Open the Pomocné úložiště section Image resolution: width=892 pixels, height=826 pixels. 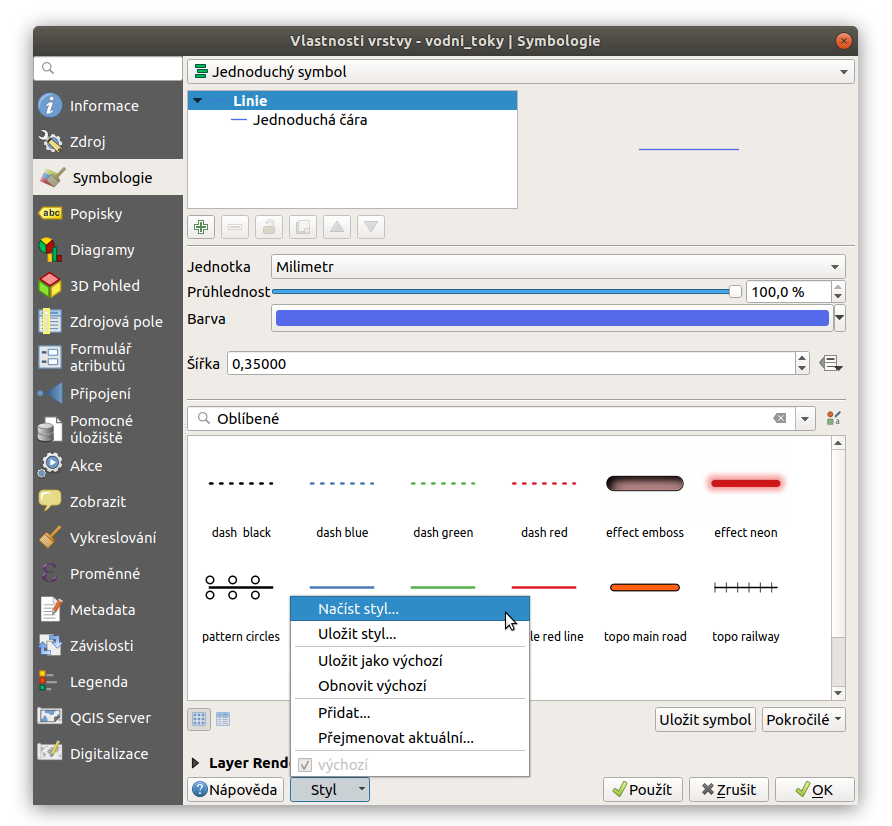108,429
